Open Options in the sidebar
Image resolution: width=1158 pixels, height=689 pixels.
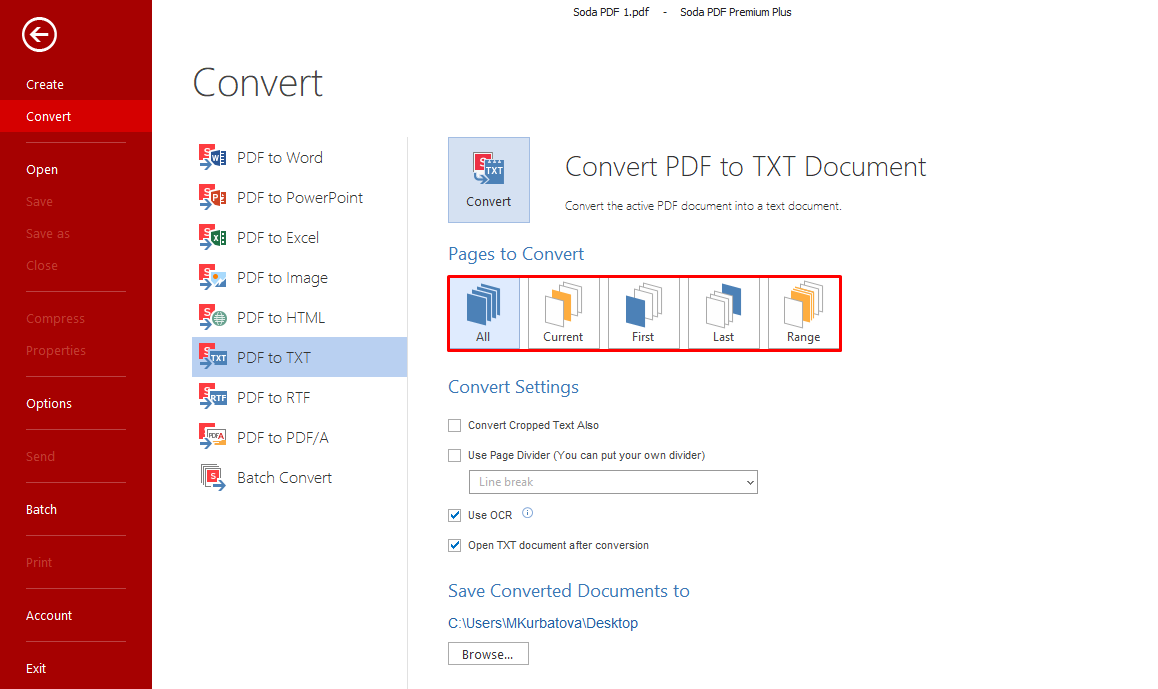point(49,403)
